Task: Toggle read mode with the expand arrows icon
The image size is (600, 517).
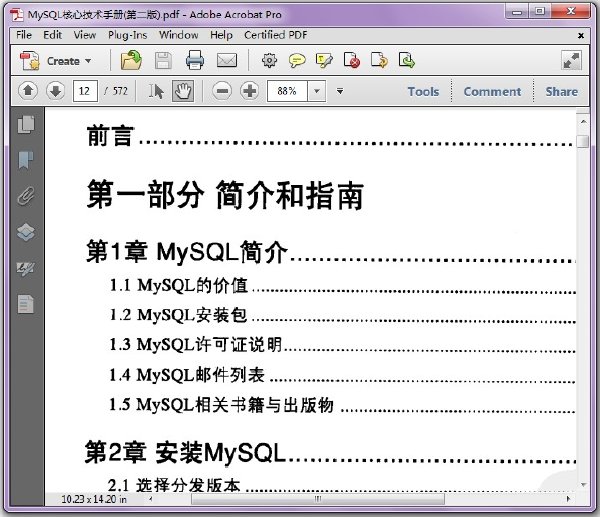Action: (571, 60)
